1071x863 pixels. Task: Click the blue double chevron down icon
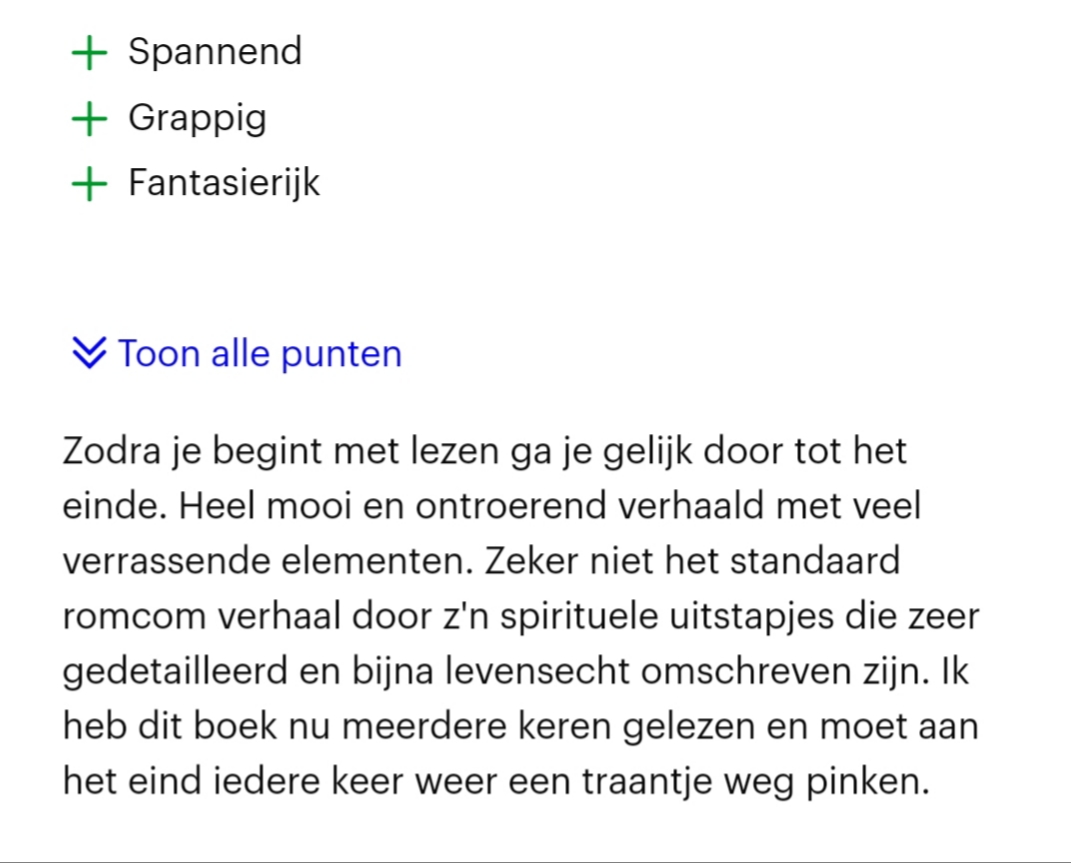point(89,353)
